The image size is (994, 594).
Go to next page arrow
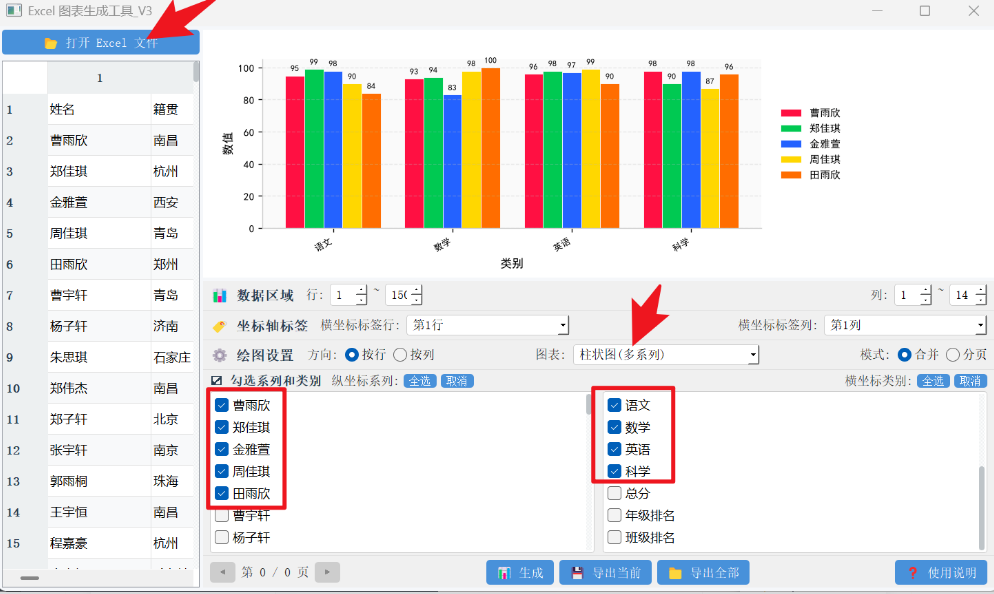click(x=327, y=572)
